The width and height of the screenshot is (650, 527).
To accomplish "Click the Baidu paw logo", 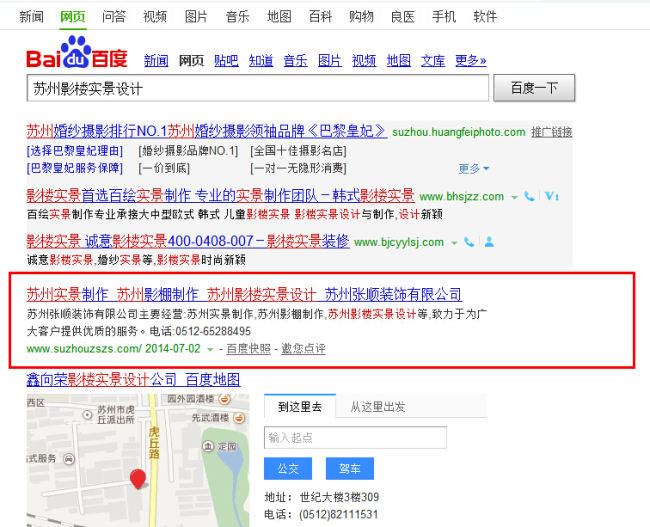I will pos(77,52).
